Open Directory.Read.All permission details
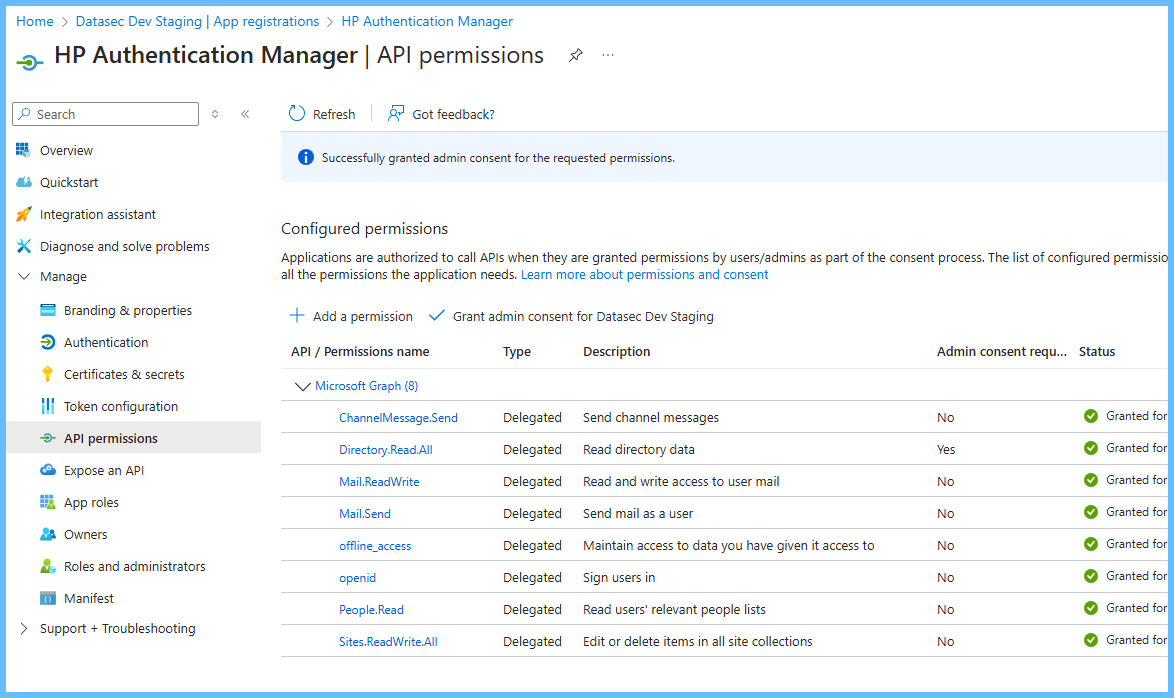Viewport: 1174px width, 698px height. coord(386,450)
